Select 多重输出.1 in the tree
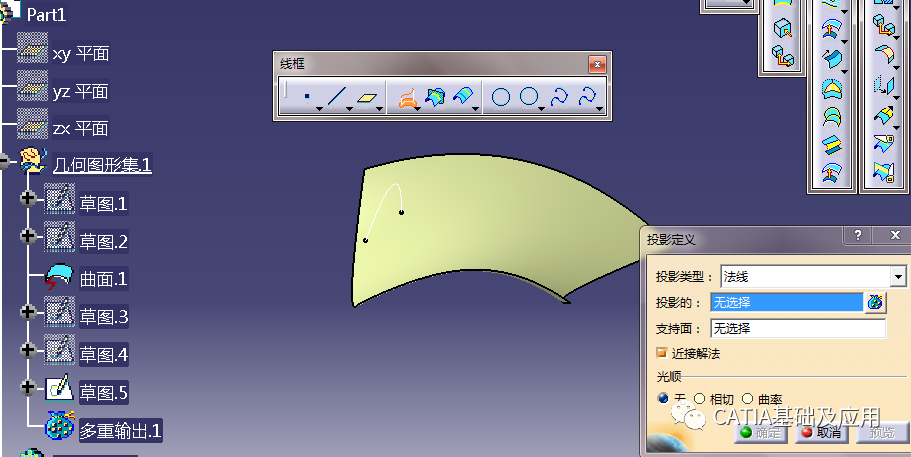Viewport: 911px width, 457px height. click(x=120, y=431)
